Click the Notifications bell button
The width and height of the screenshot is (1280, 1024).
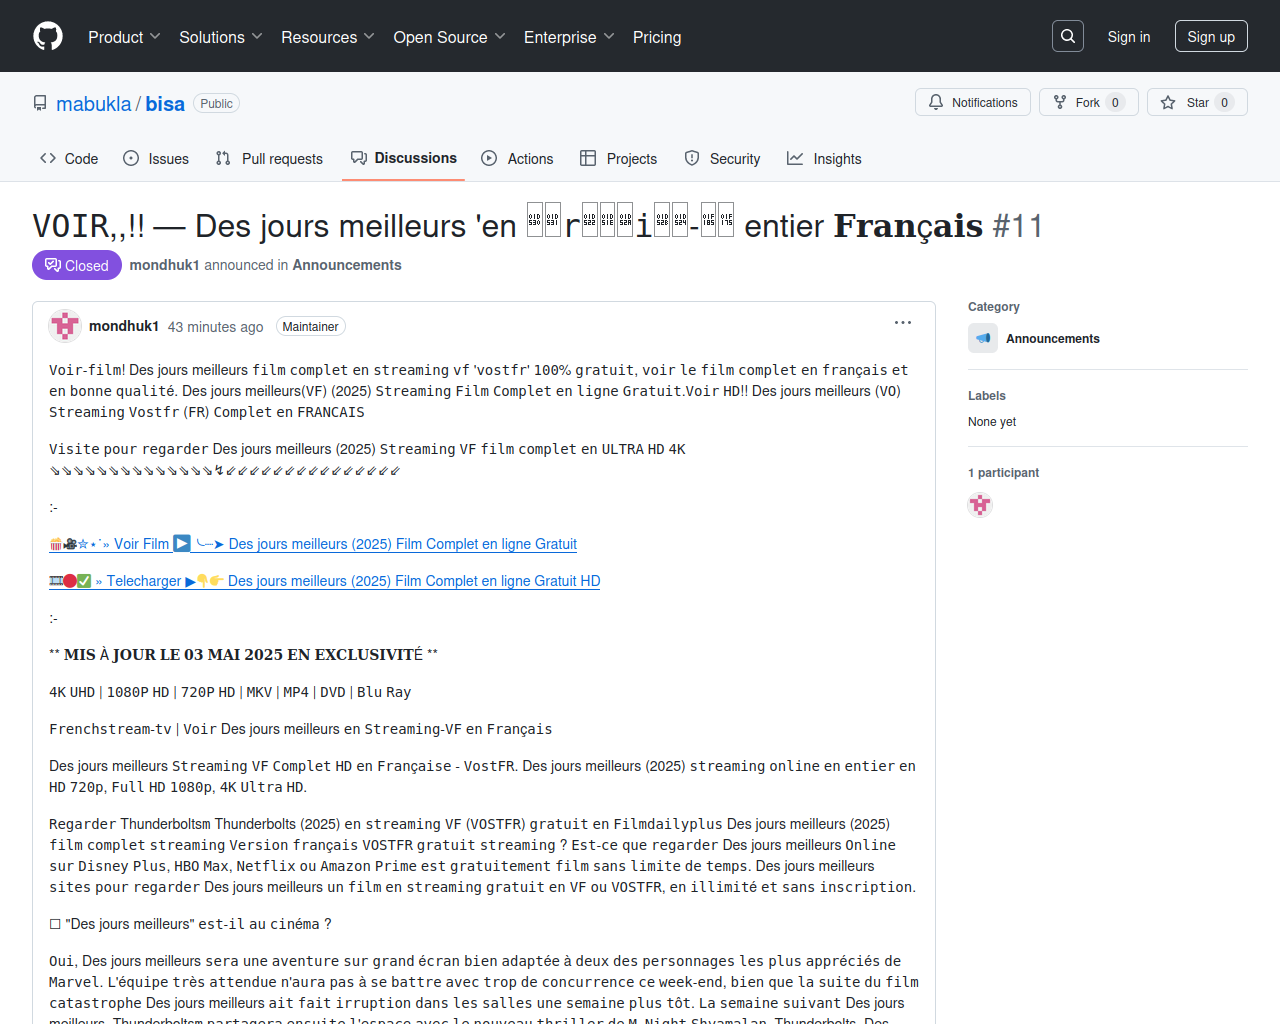(973, 102)
